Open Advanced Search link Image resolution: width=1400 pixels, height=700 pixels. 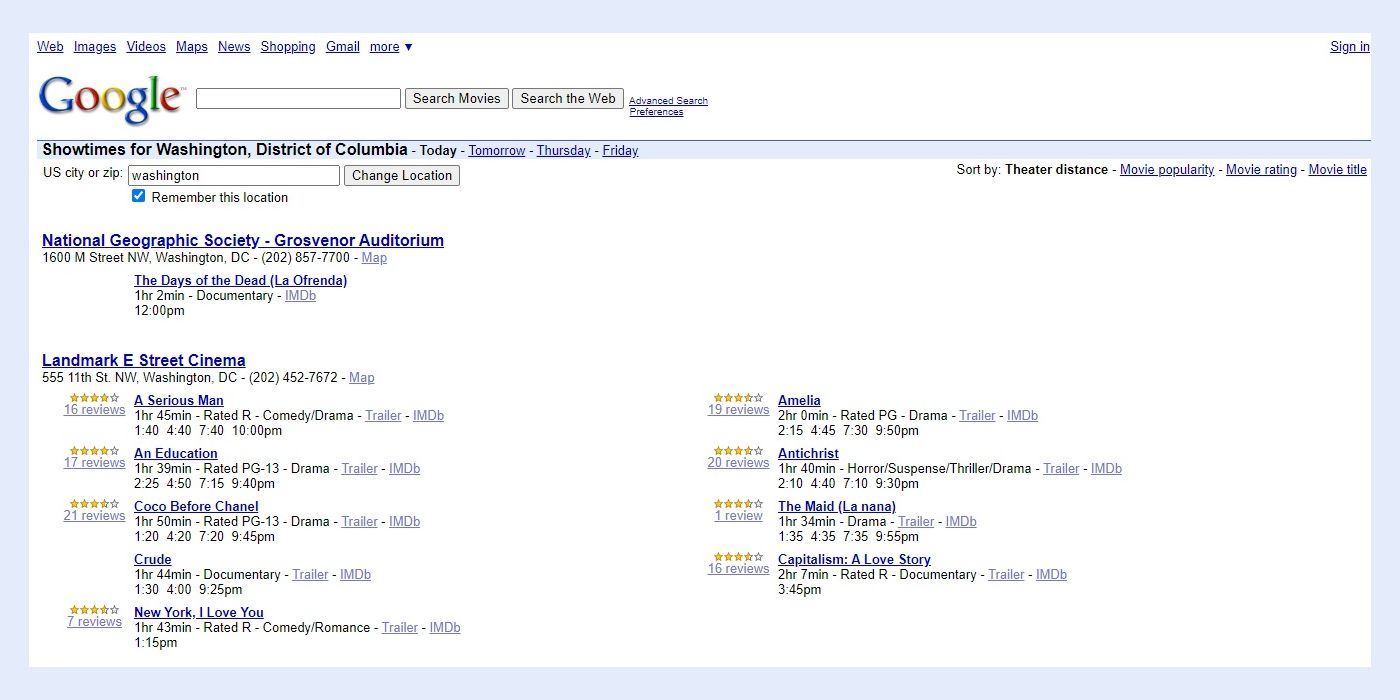668,101
